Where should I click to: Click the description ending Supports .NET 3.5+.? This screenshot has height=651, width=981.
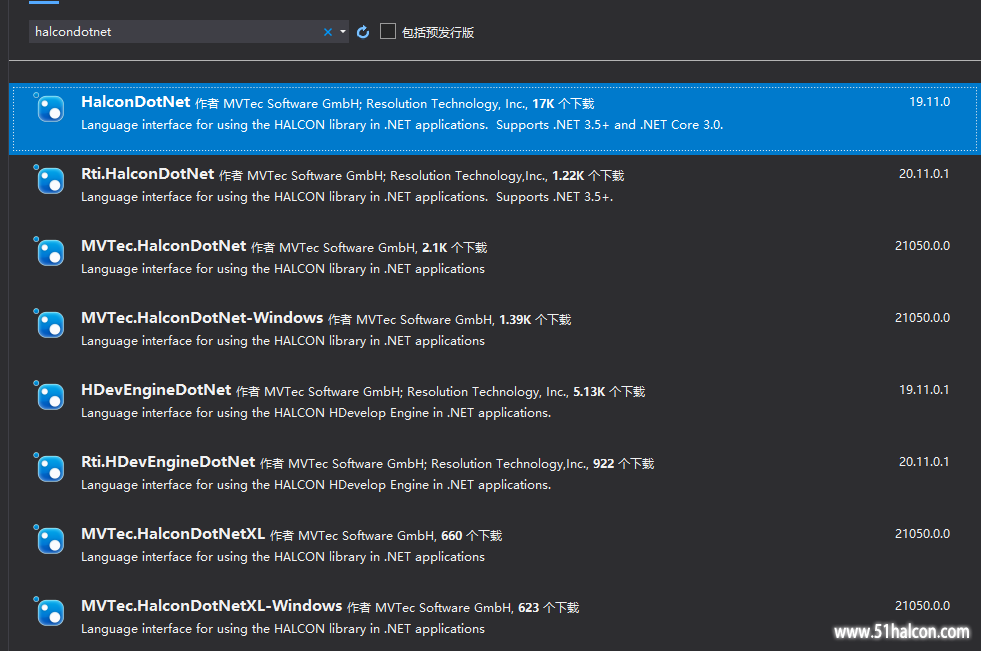347,197
